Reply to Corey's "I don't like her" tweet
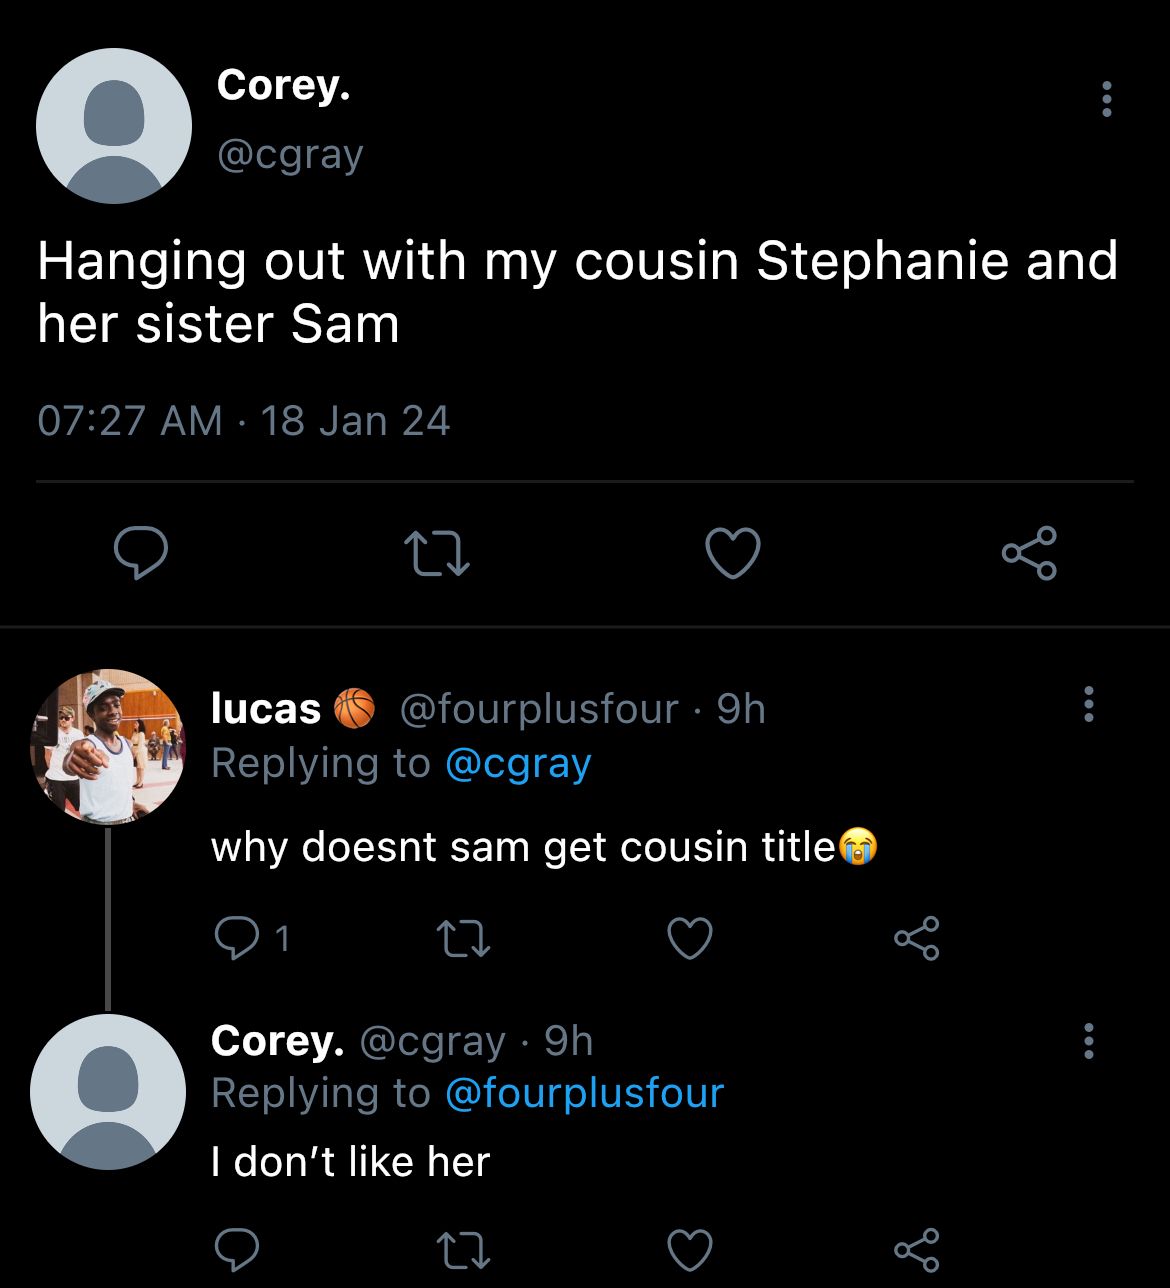The width and height of the screenshot is (1170, 1288). (x=237, y=1248)
